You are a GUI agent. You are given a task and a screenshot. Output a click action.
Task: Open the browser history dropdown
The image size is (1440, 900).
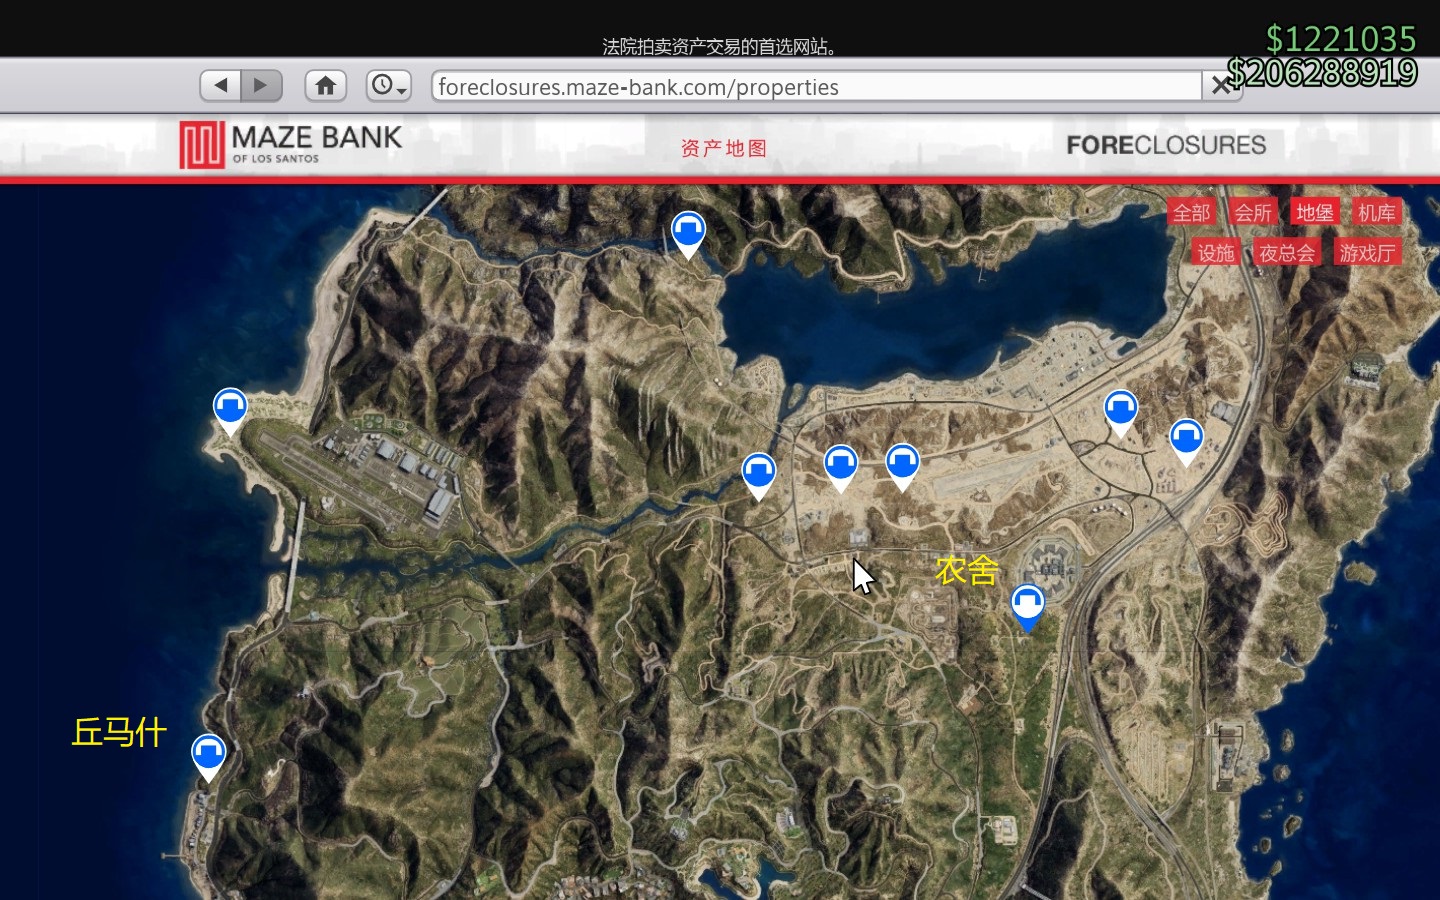point(388,86)
